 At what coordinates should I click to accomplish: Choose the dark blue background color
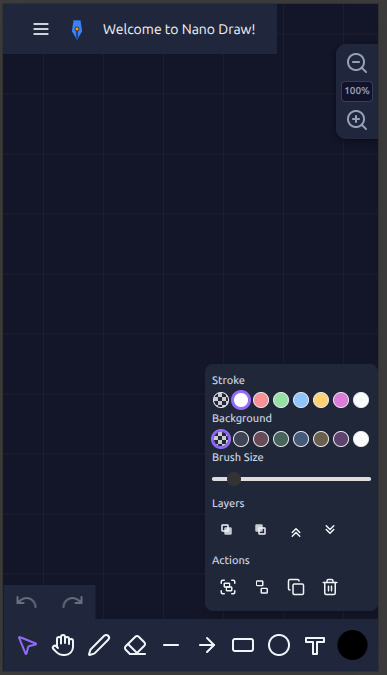pos(301,439)
